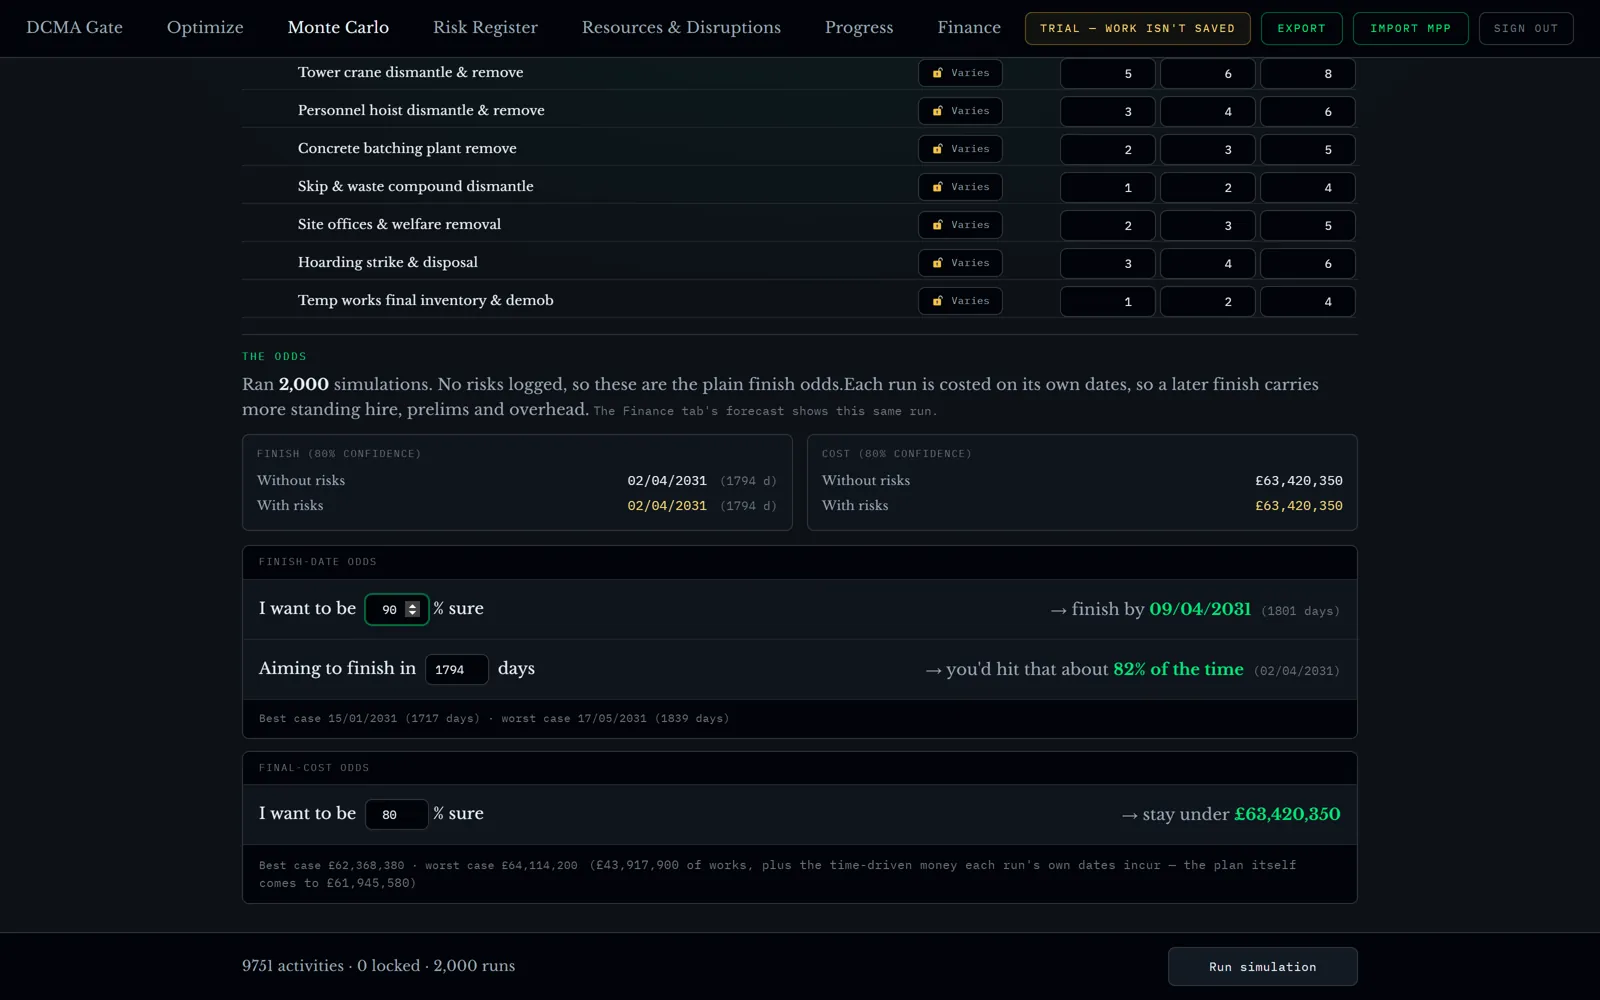Open the Progress tab
The image size is (1600, 1000).
tap(859, 28)
